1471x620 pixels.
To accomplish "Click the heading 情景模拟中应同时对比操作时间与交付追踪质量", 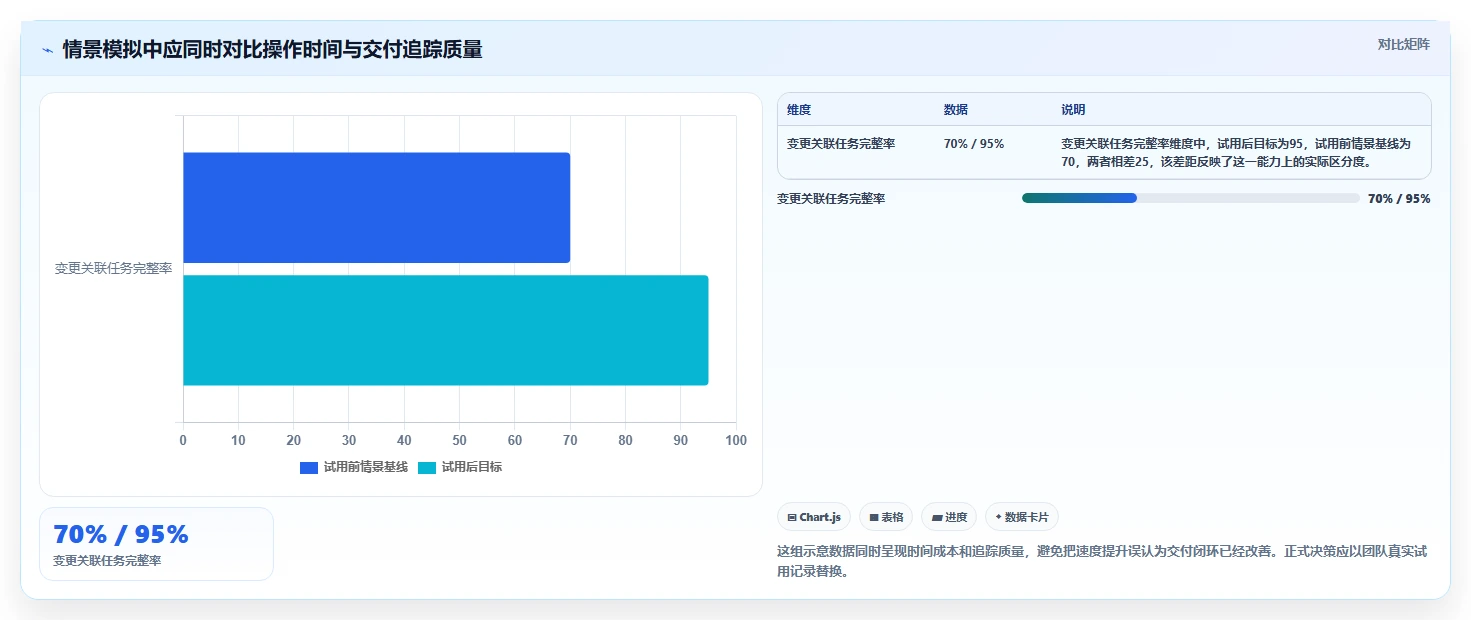I will pos(272,50).
